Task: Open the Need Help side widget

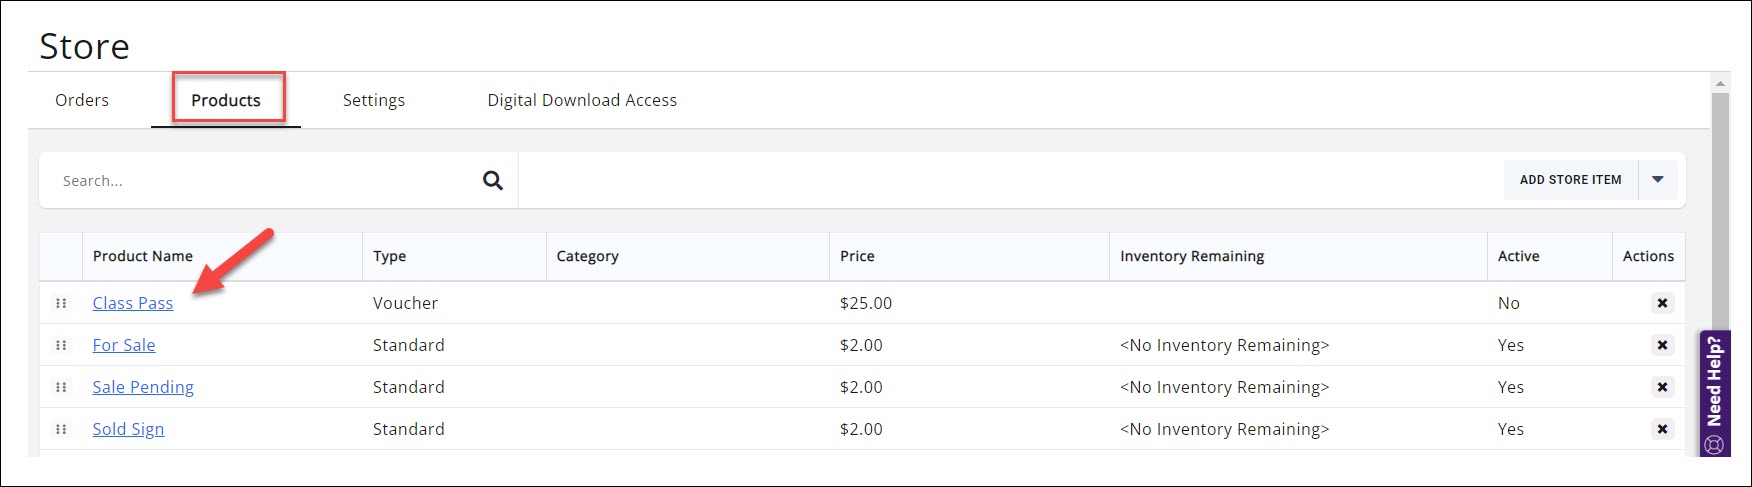Action: coord(1715,393)
